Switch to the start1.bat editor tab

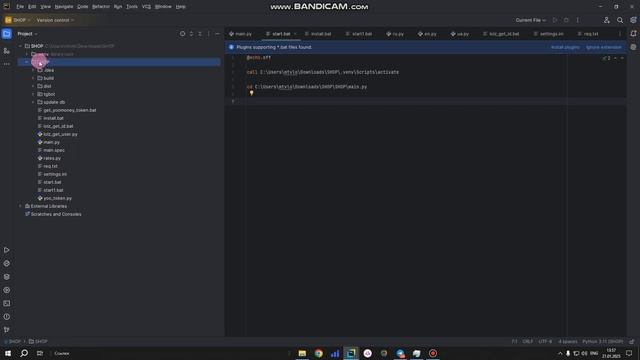359,34
